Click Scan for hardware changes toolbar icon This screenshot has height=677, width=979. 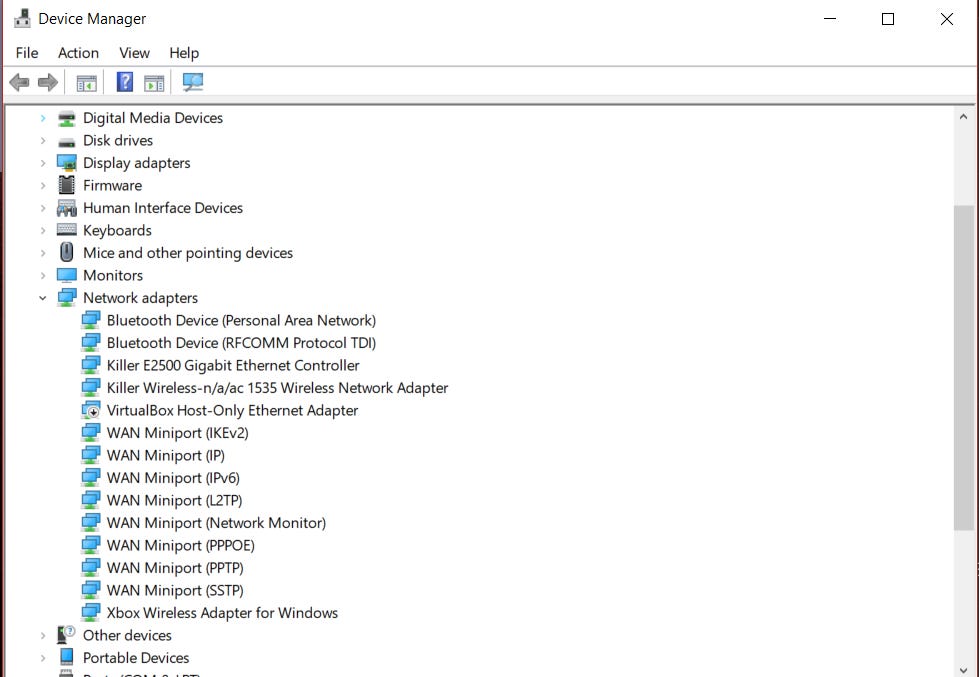point(193,82)
